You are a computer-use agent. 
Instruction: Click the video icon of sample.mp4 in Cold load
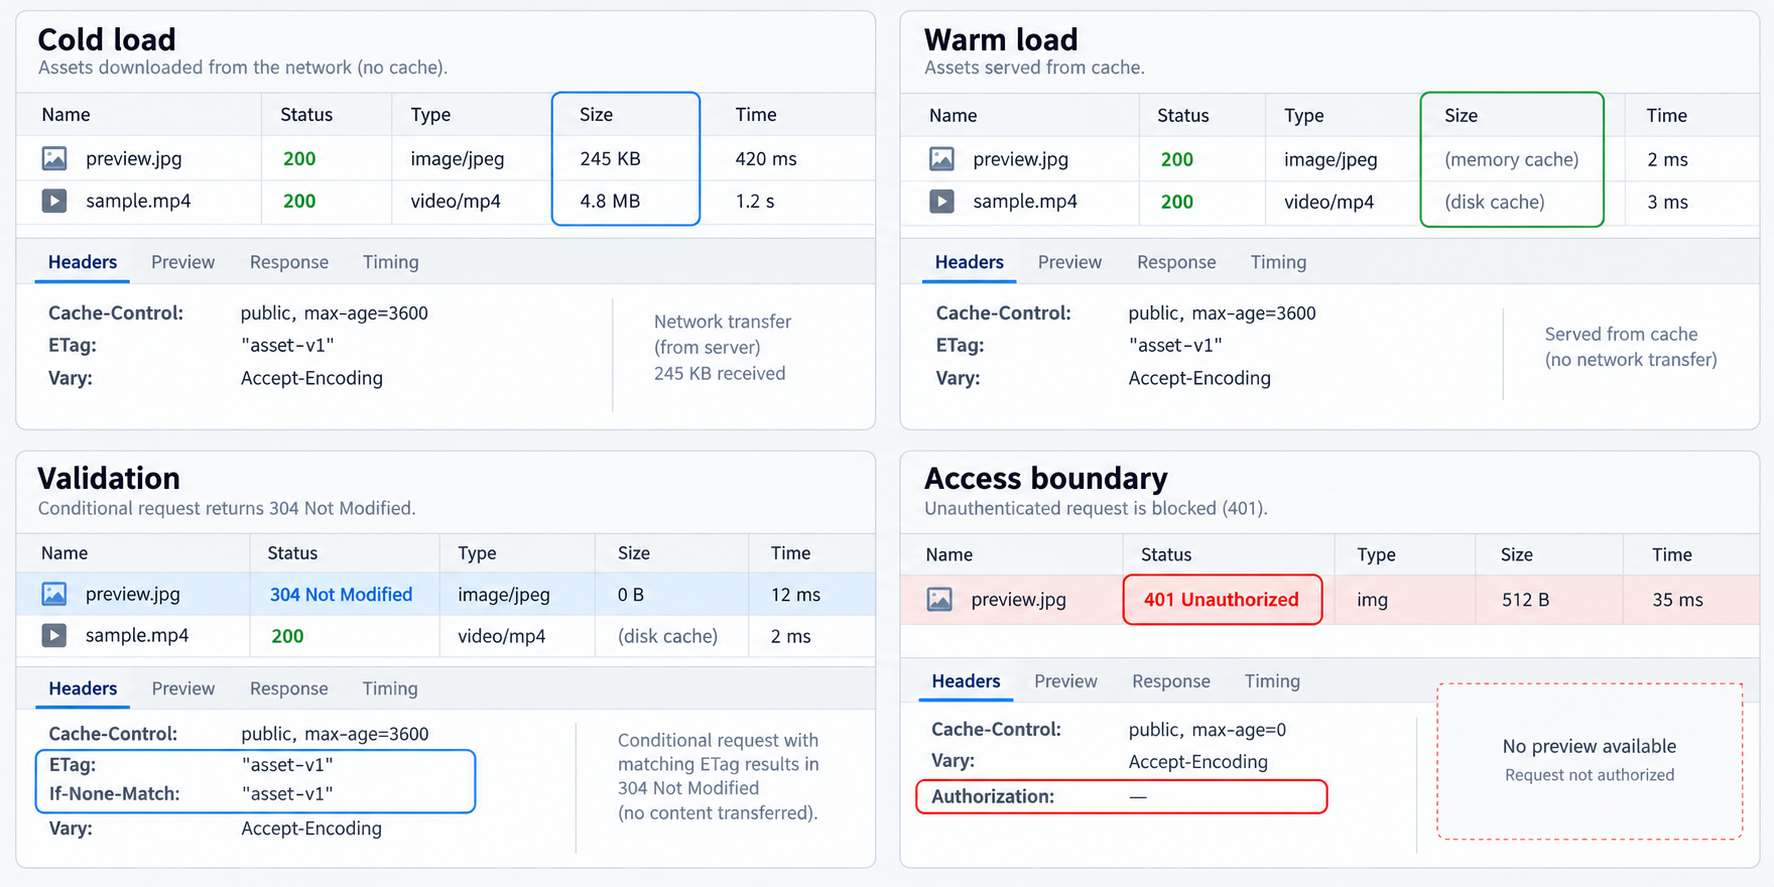(x=54, y=201)
